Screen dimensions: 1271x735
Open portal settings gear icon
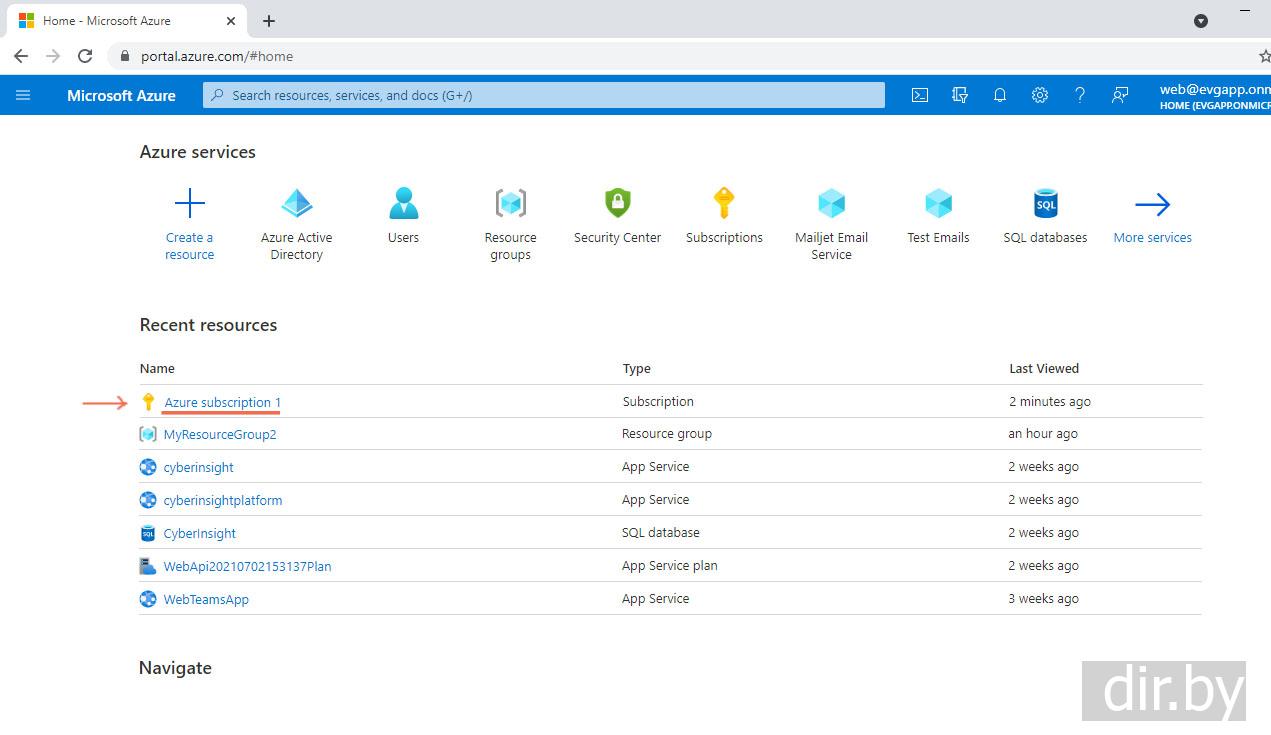coord(1040,95)
